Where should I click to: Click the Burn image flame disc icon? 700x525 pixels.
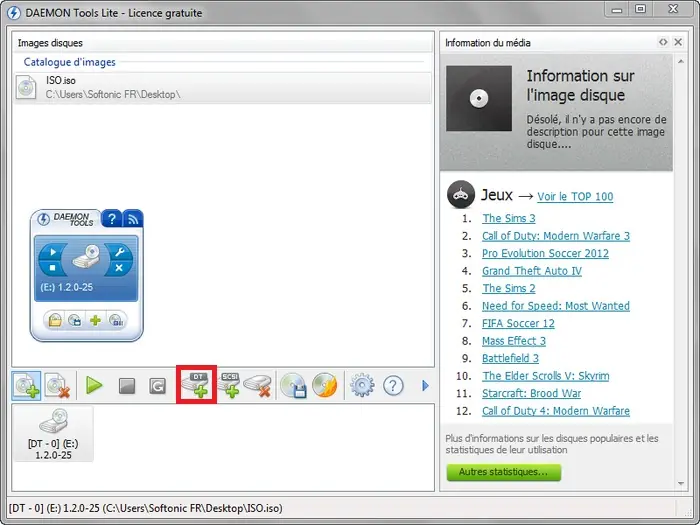[x=325, y=385]
